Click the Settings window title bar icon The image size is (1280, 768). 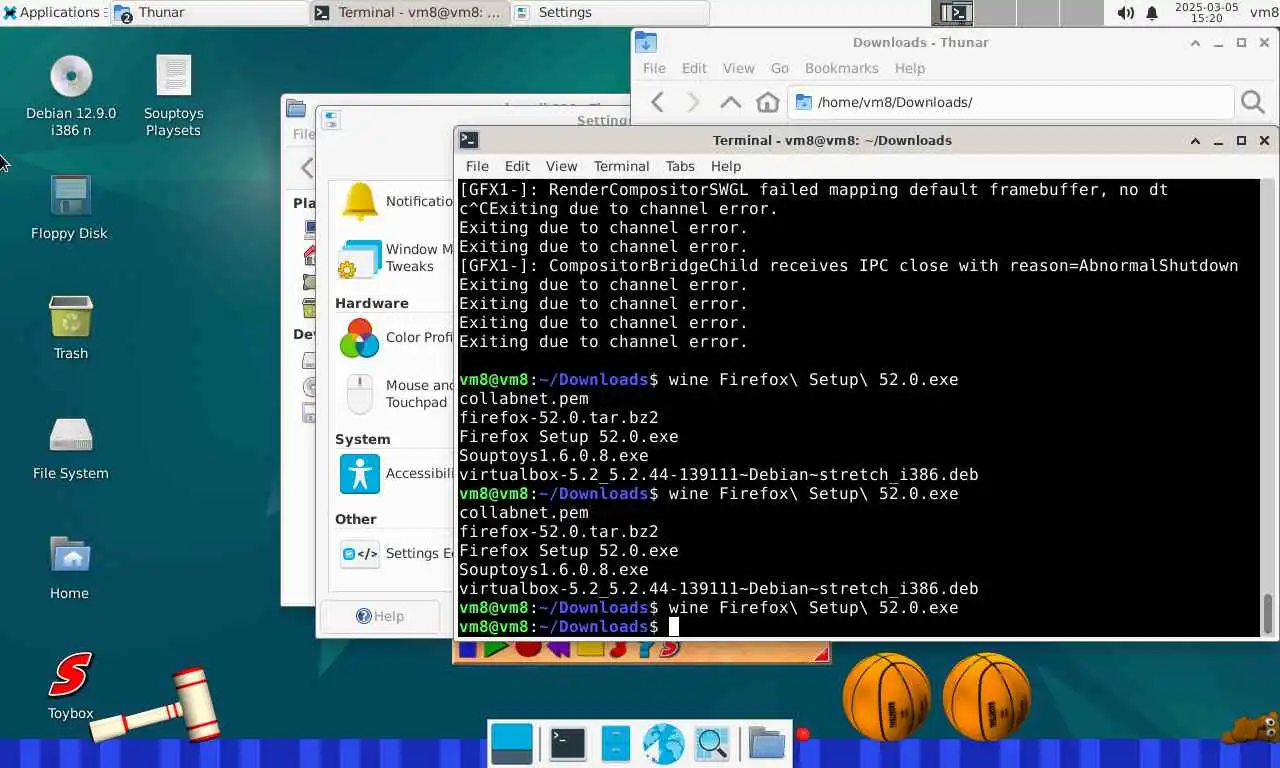click(x=331, y=120)
